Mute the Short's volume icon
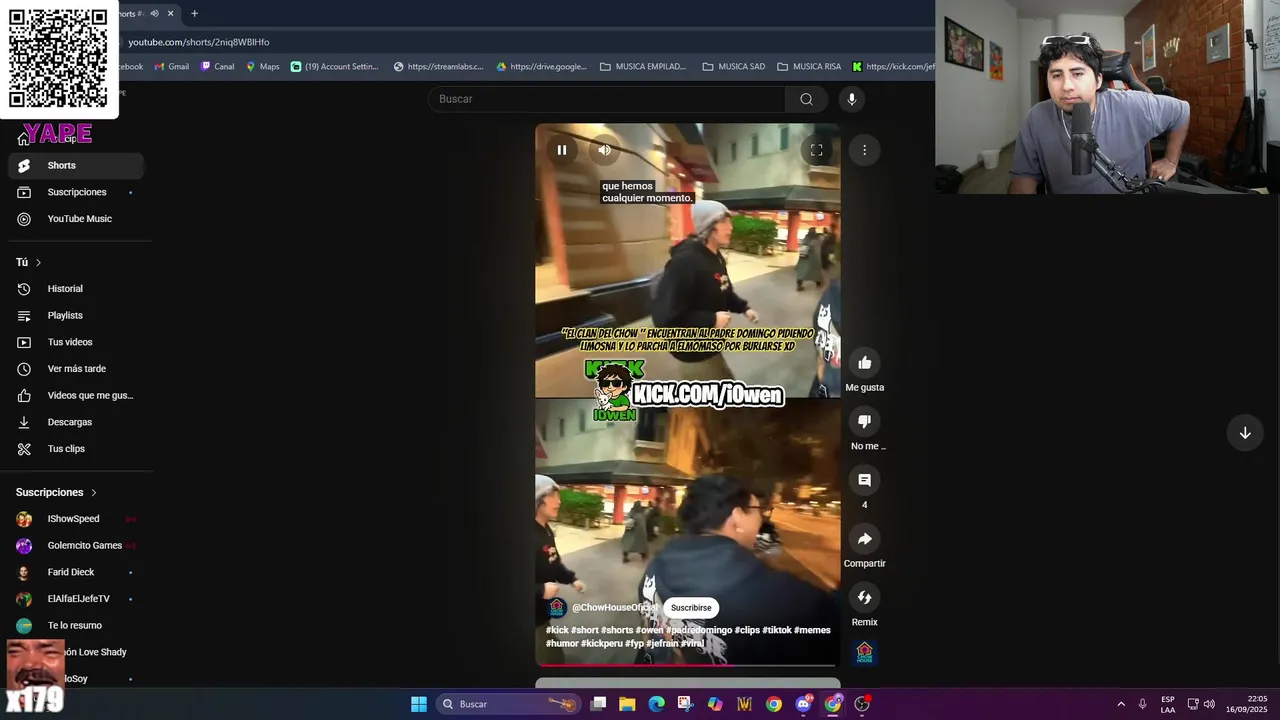 point(605,150)
